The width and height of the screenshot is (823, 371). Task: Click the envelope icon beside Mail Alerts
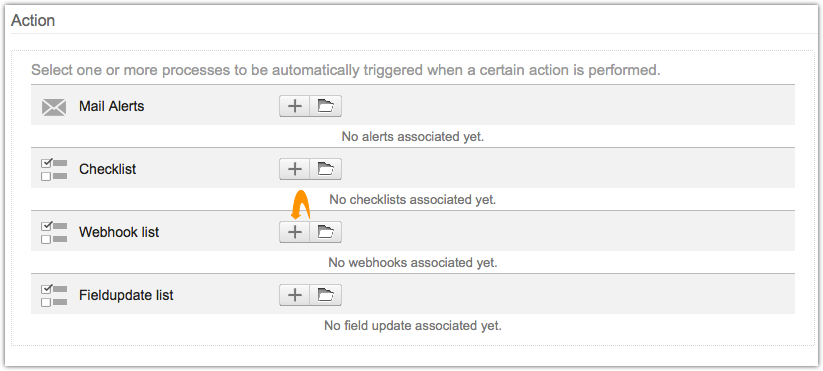point(54,107)
